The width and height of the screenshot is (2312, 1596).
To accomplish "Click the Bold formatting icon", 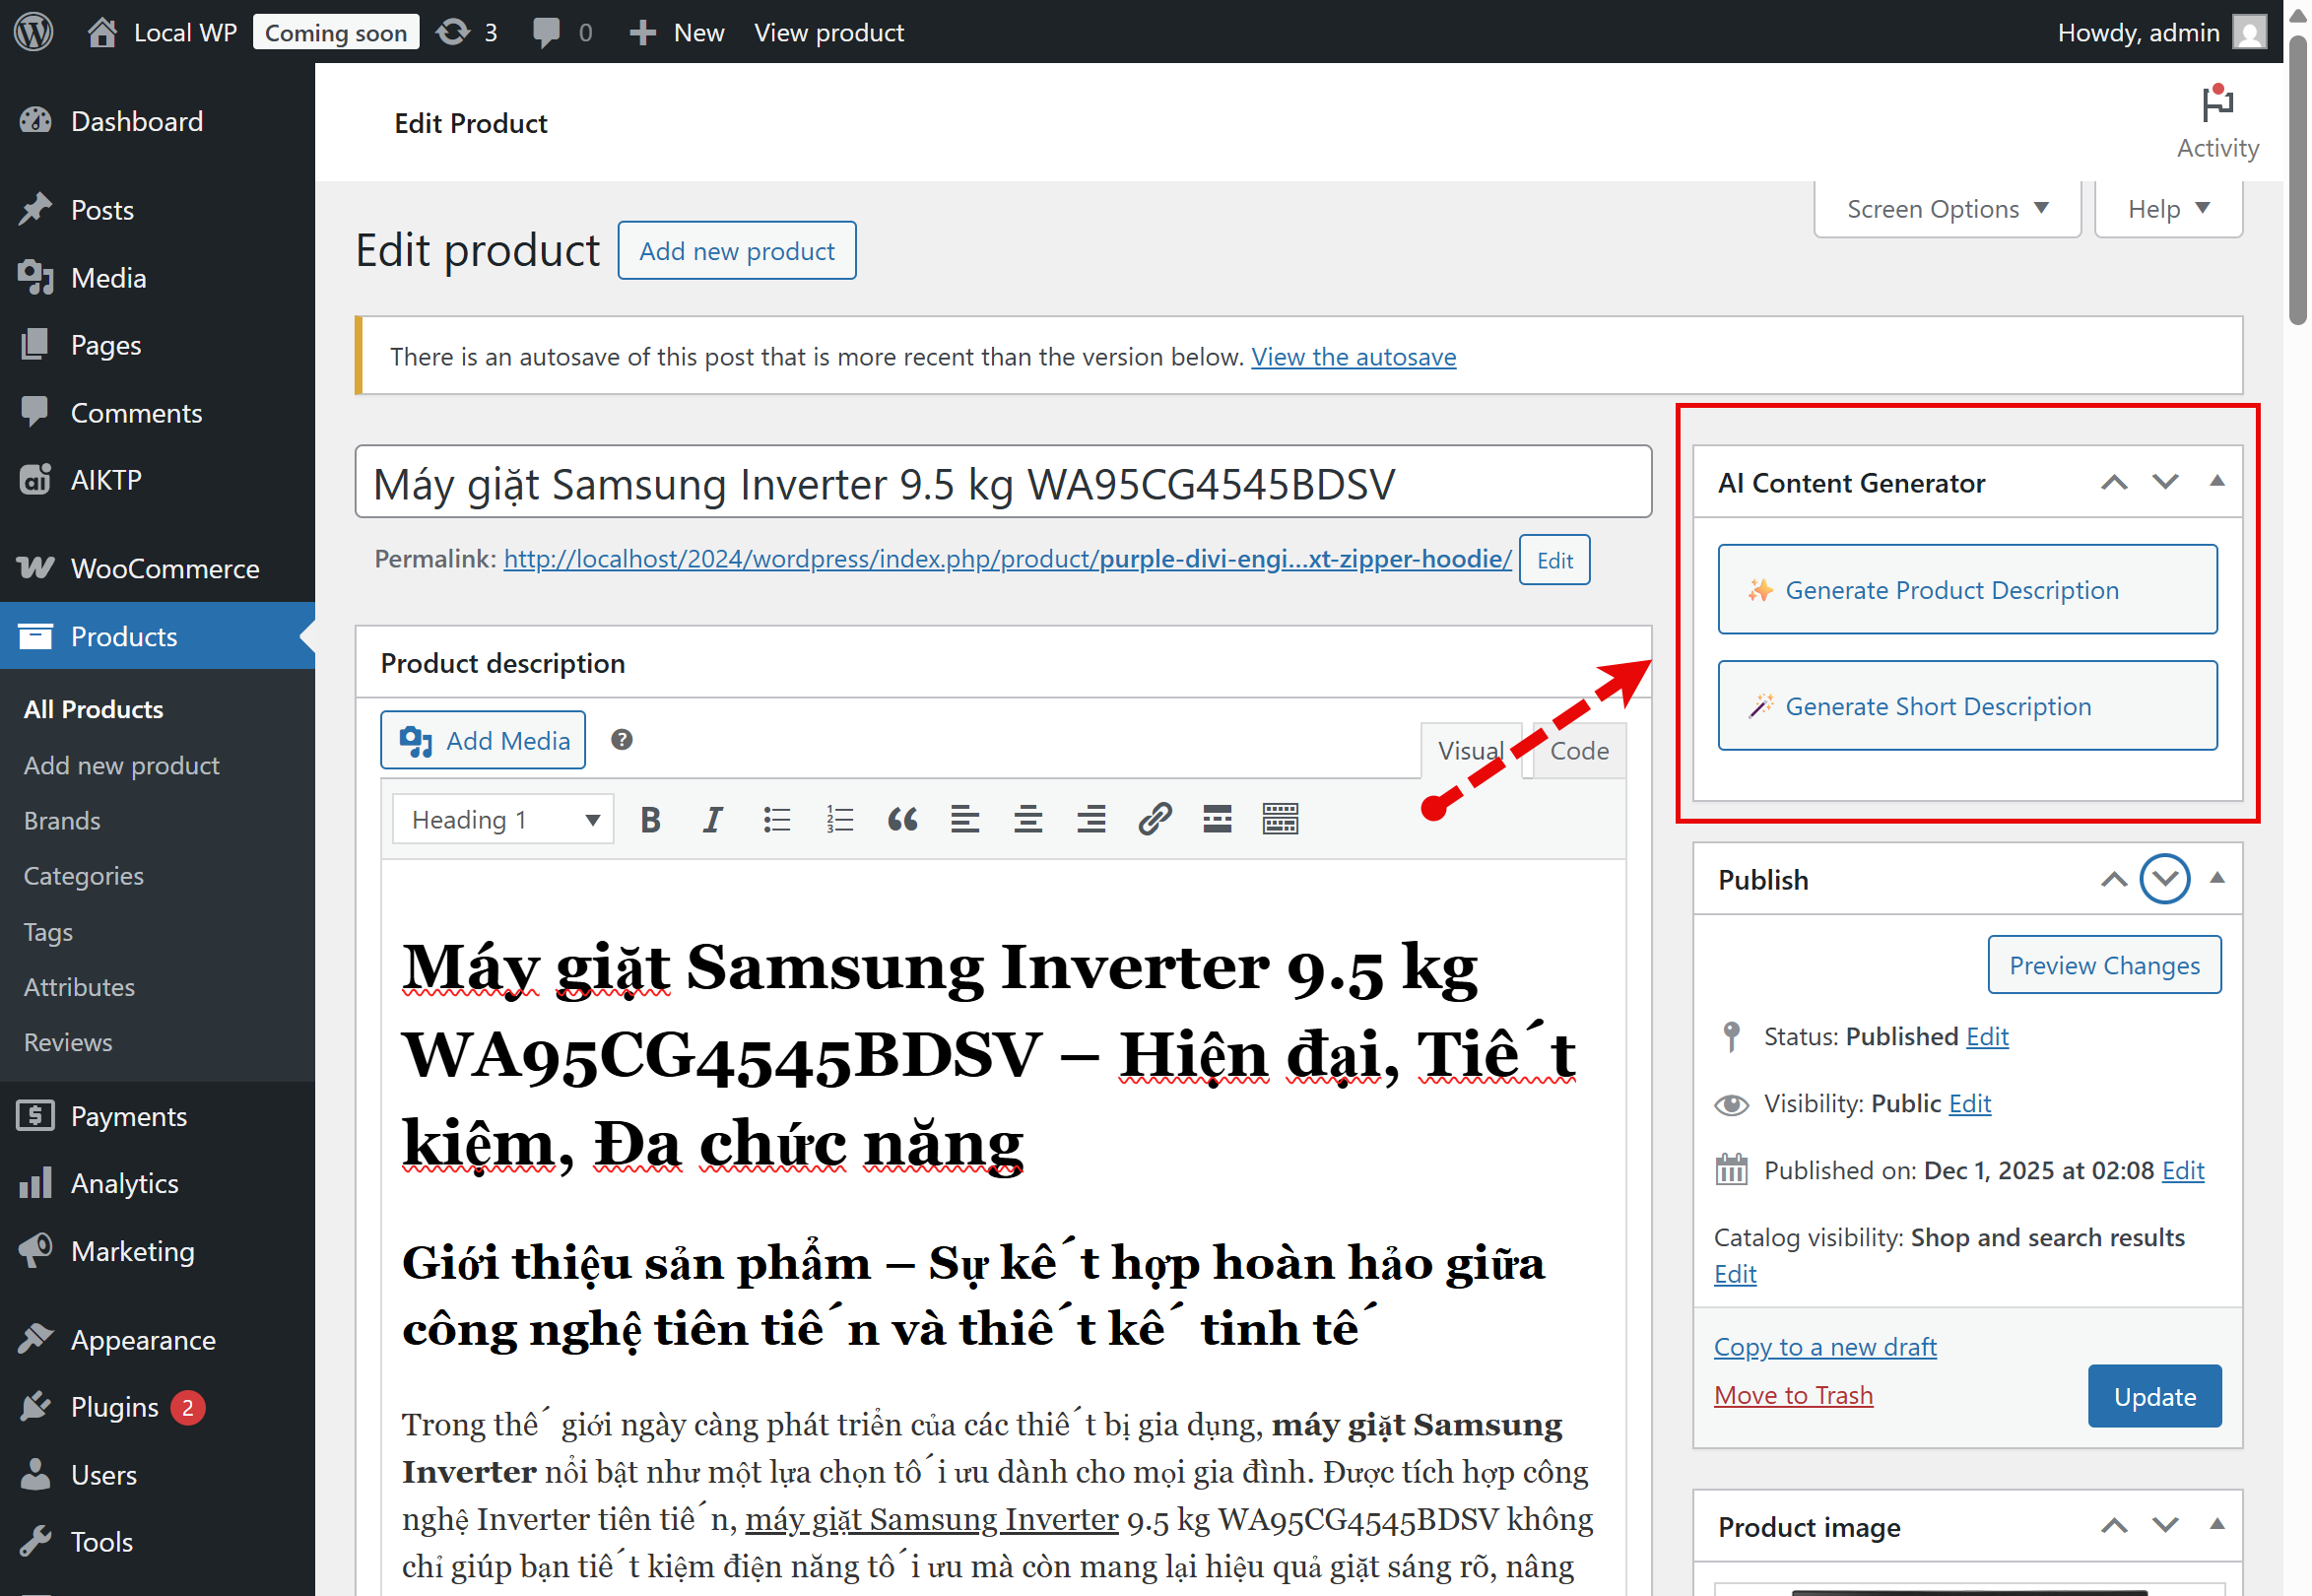I will coord(650,820).
